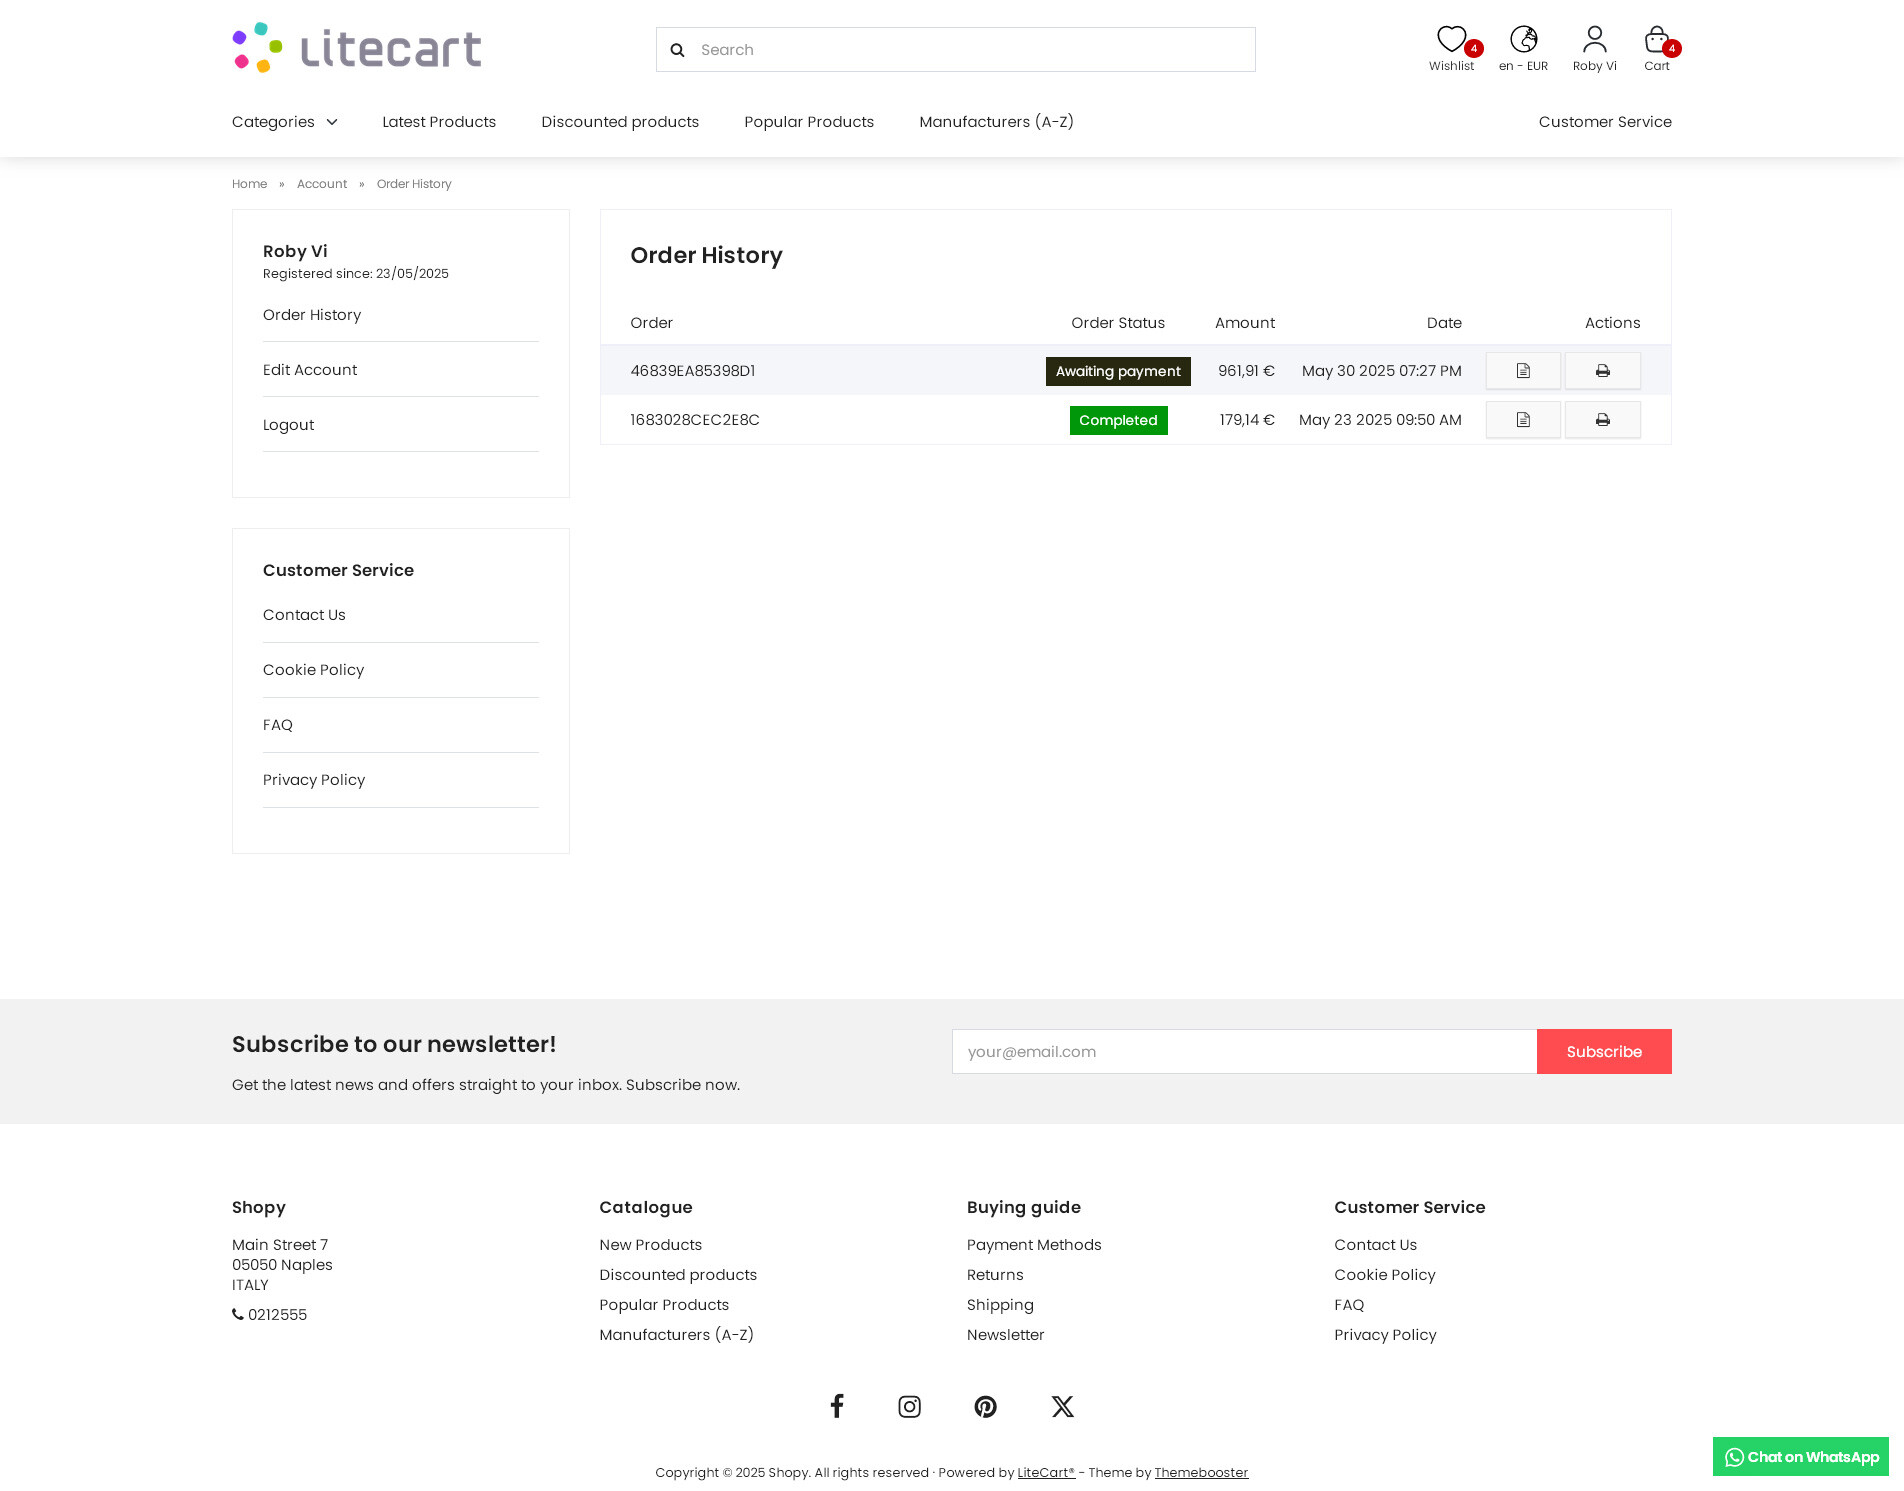View details of order 46839EA85398D1
This screenshot has height=1491, width=1904.
click(1522, 371)
